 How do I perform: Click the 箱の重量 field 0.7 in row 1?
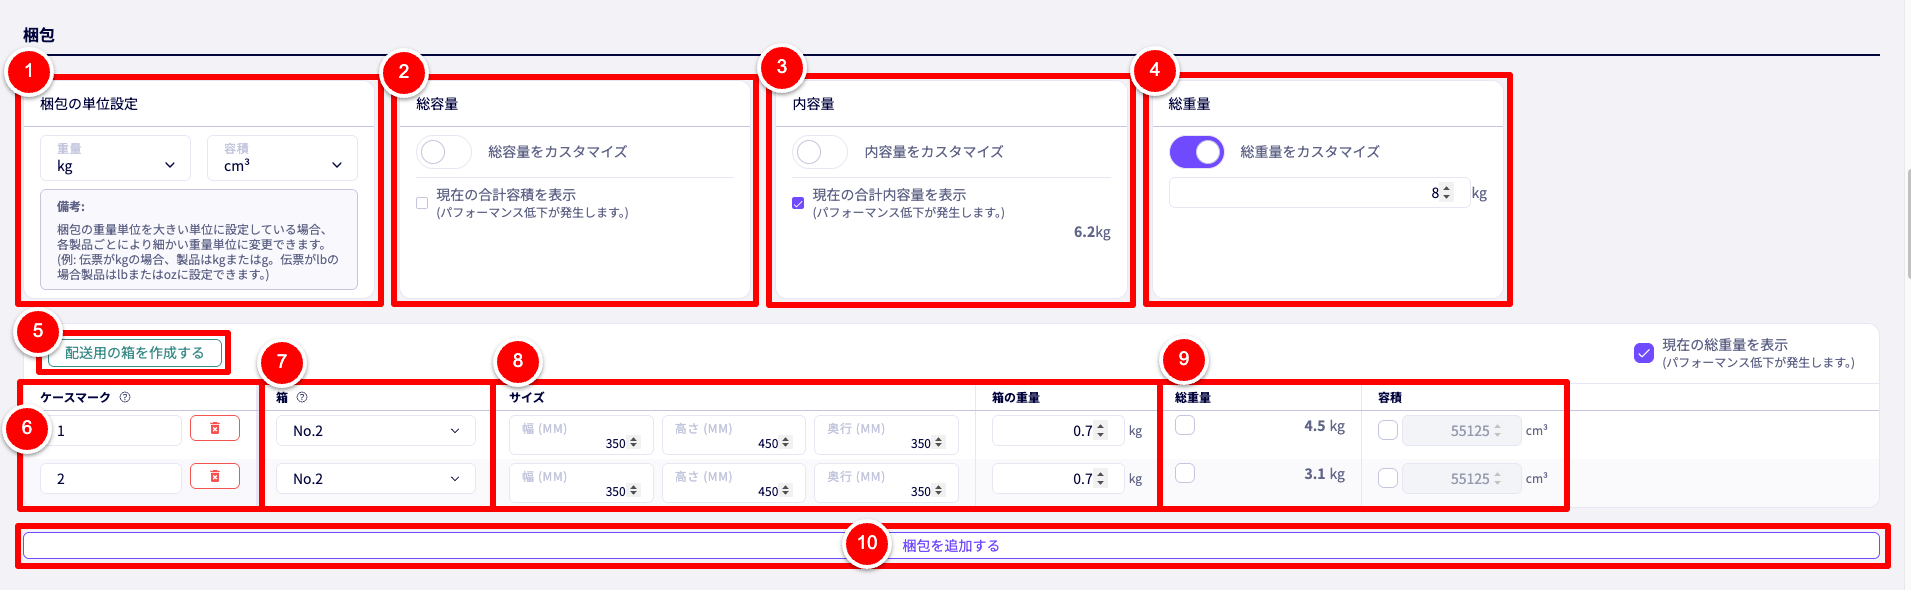[x=1058, y=430]
